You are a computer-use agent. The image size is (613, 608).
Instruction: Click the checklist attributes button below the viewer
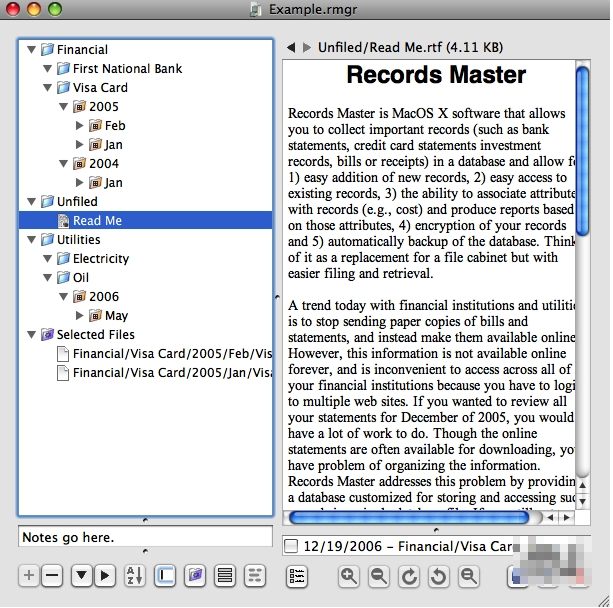[297, 577]
